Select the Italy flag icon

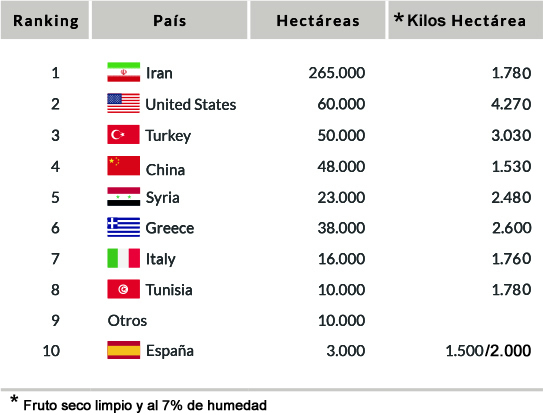click(x=124, y=258)
